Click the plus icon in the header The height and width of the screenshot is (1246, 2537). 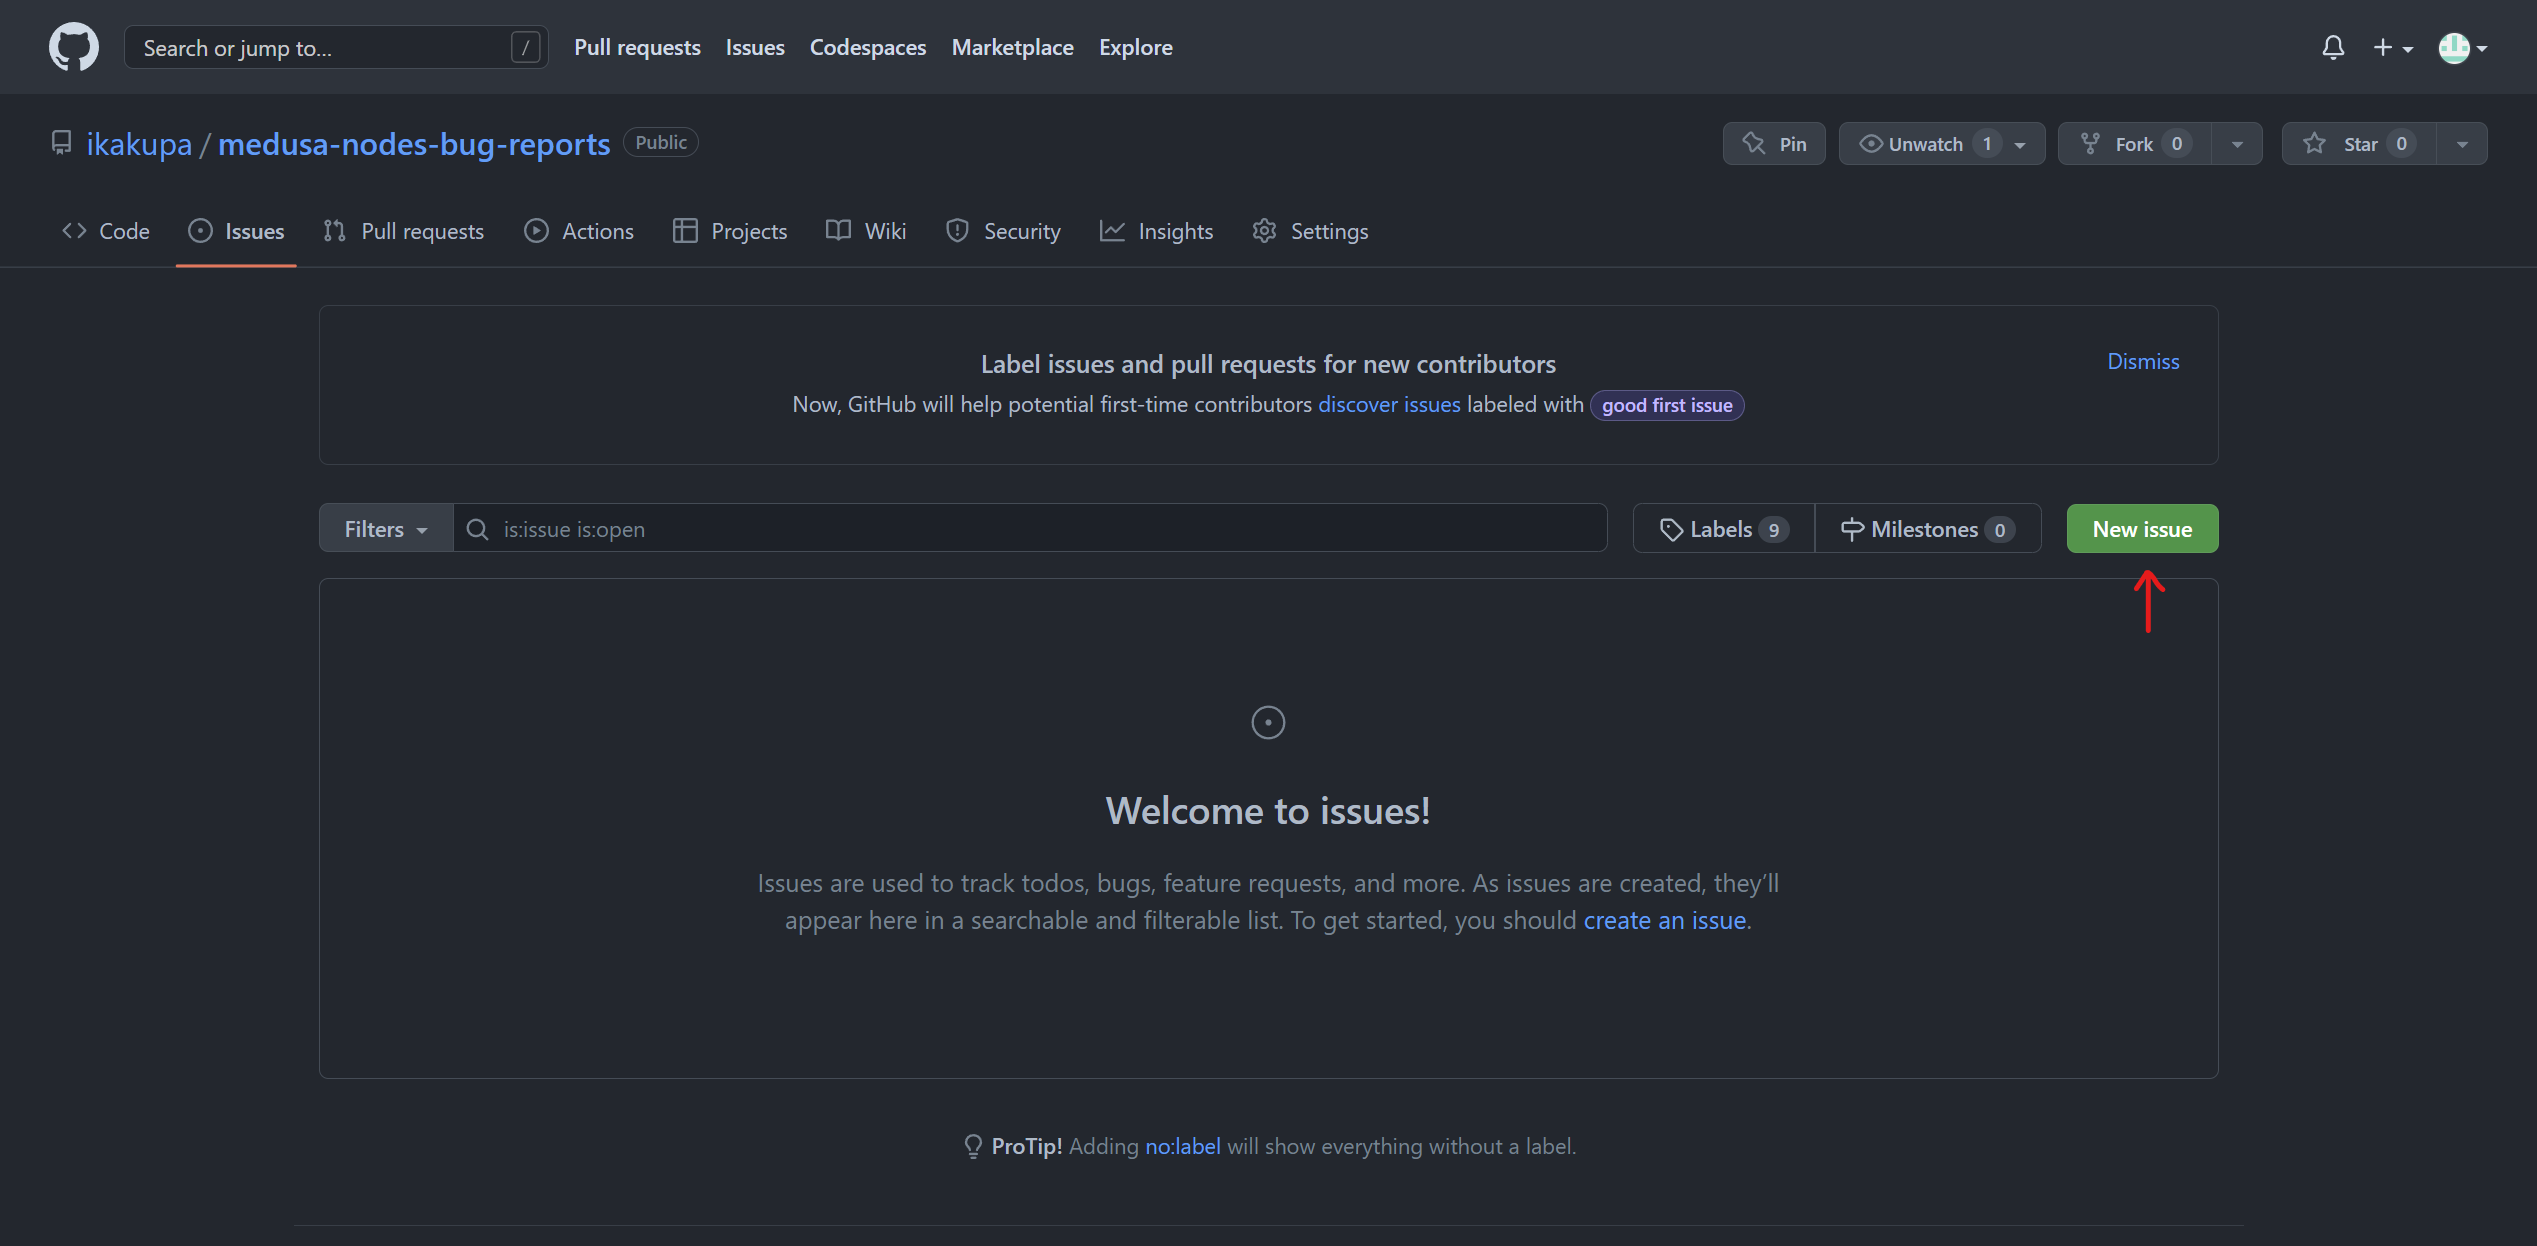tap(2382, 47)
